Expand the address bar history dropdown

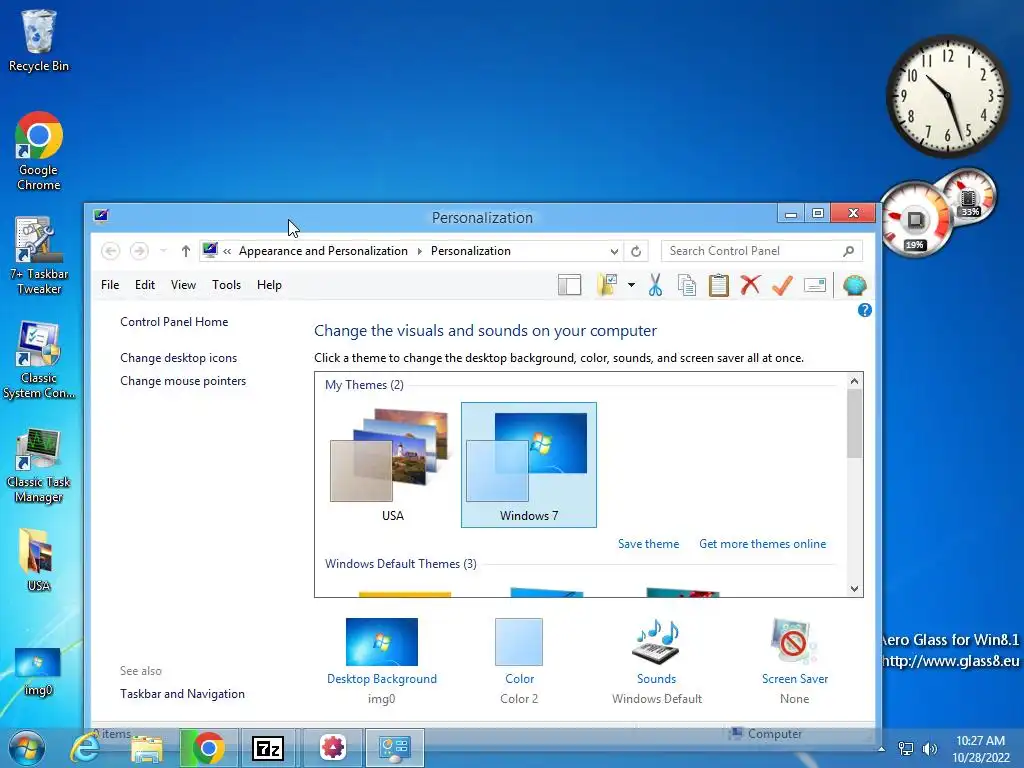coord(614,251)
